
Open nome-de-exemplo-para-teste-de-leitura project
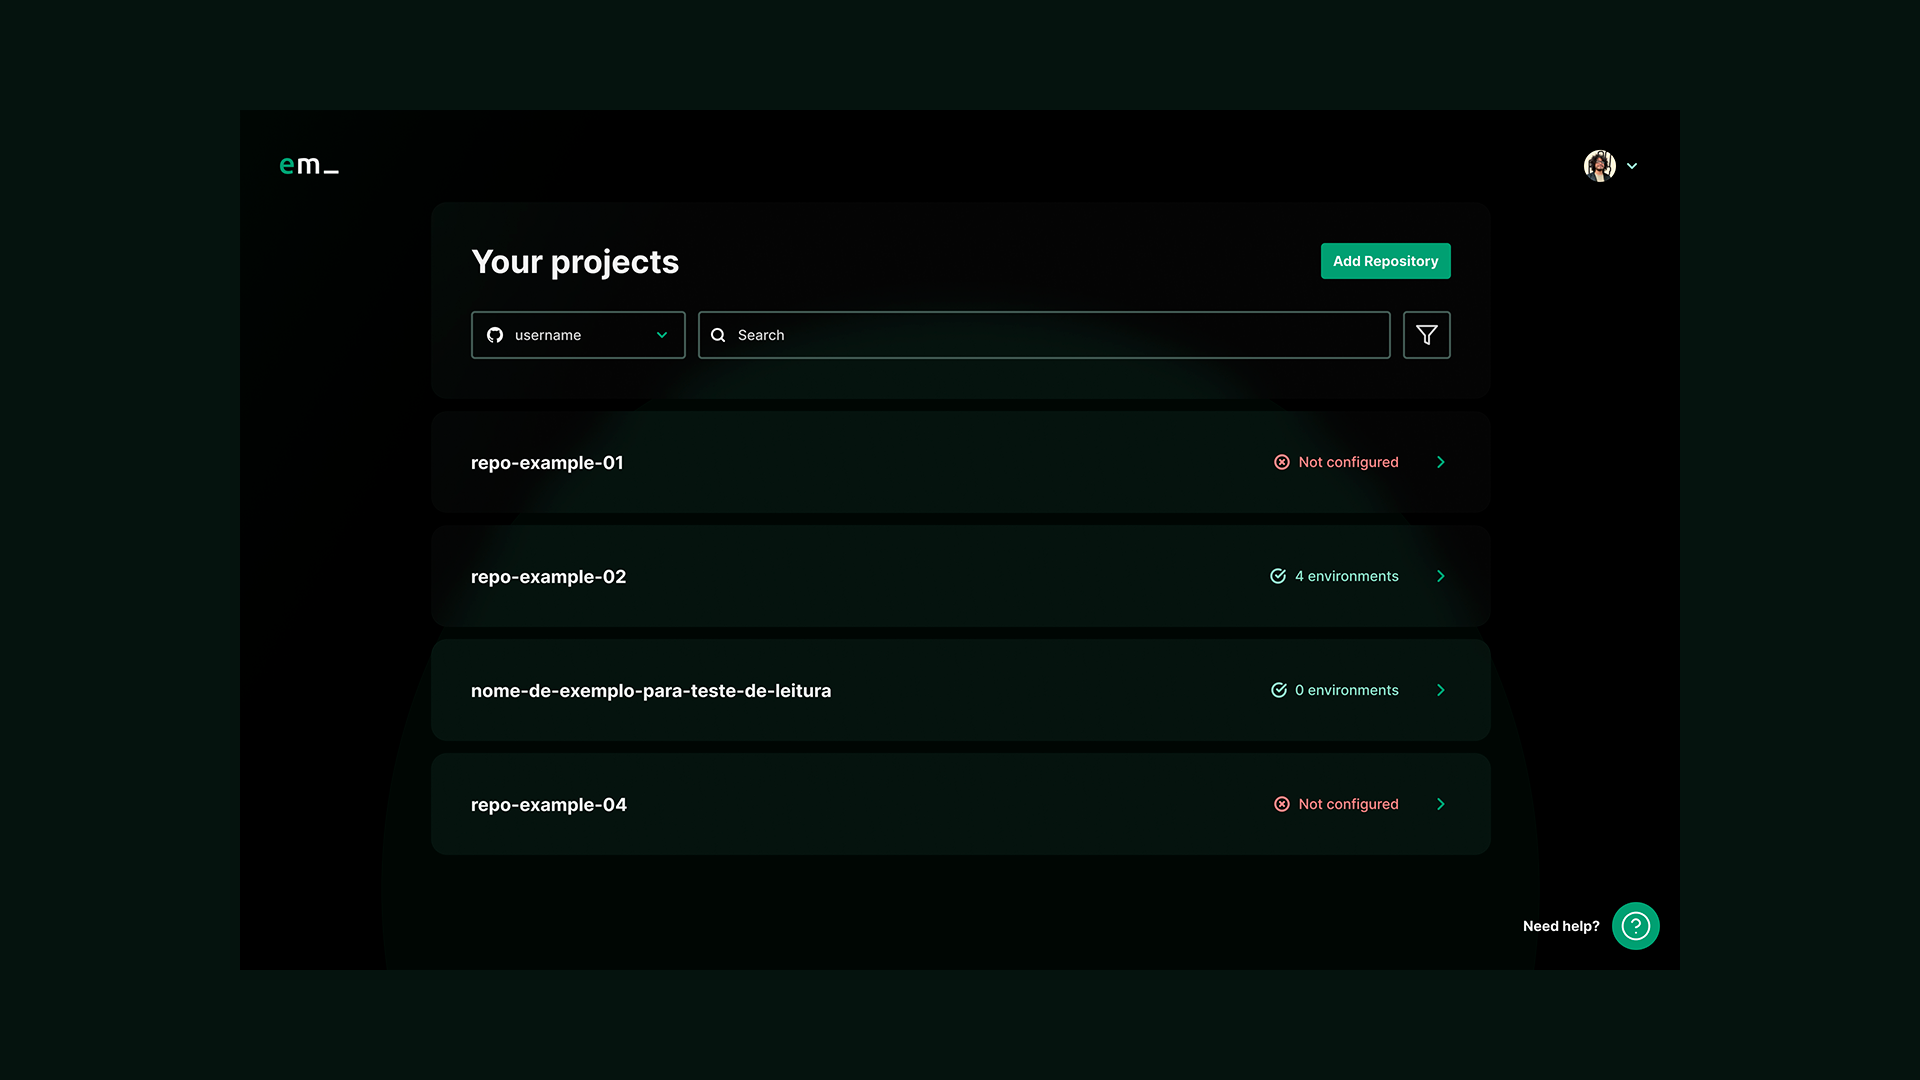[x=651, y=691]
